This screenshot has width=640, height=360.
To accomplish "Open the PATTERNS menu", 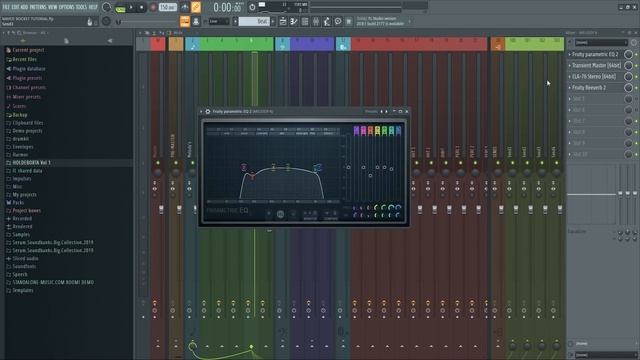I will (38, 7).
